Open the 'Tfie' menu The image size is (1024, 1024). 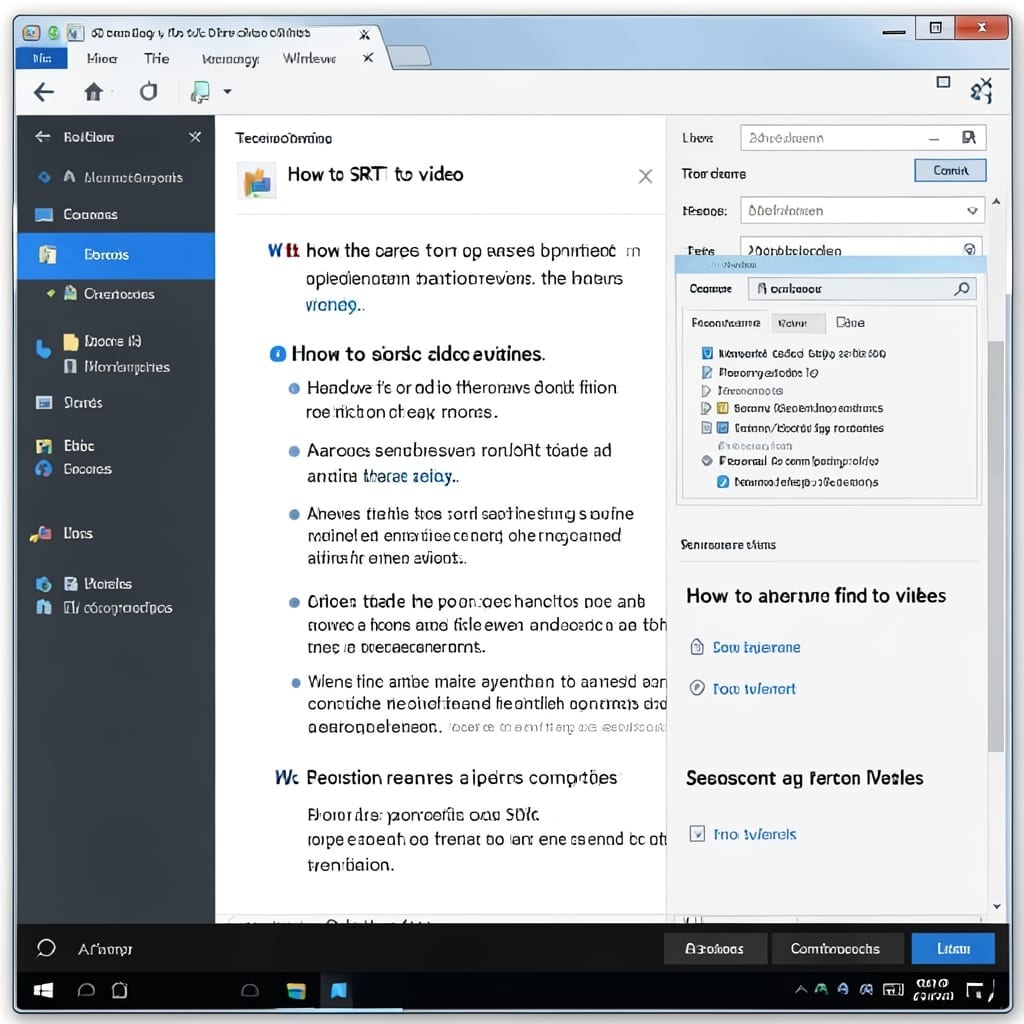(156, 59)
